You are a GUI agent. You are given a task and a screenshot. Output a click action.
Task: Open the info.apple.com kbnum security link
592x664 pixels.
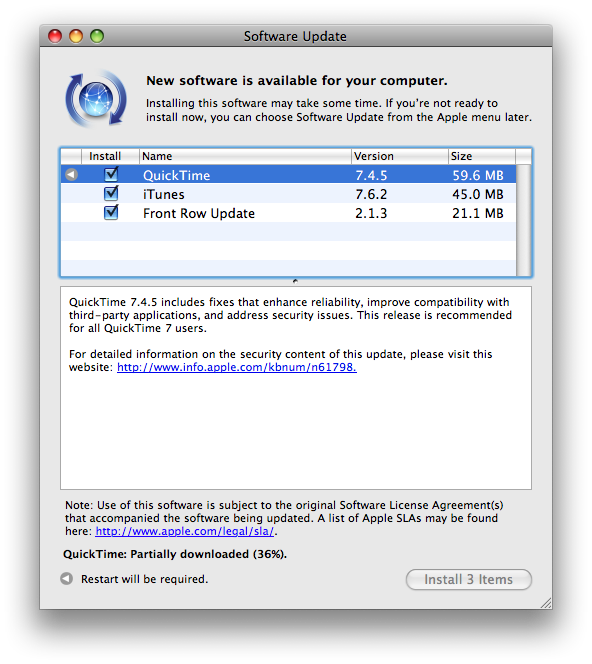click(237, 367)
